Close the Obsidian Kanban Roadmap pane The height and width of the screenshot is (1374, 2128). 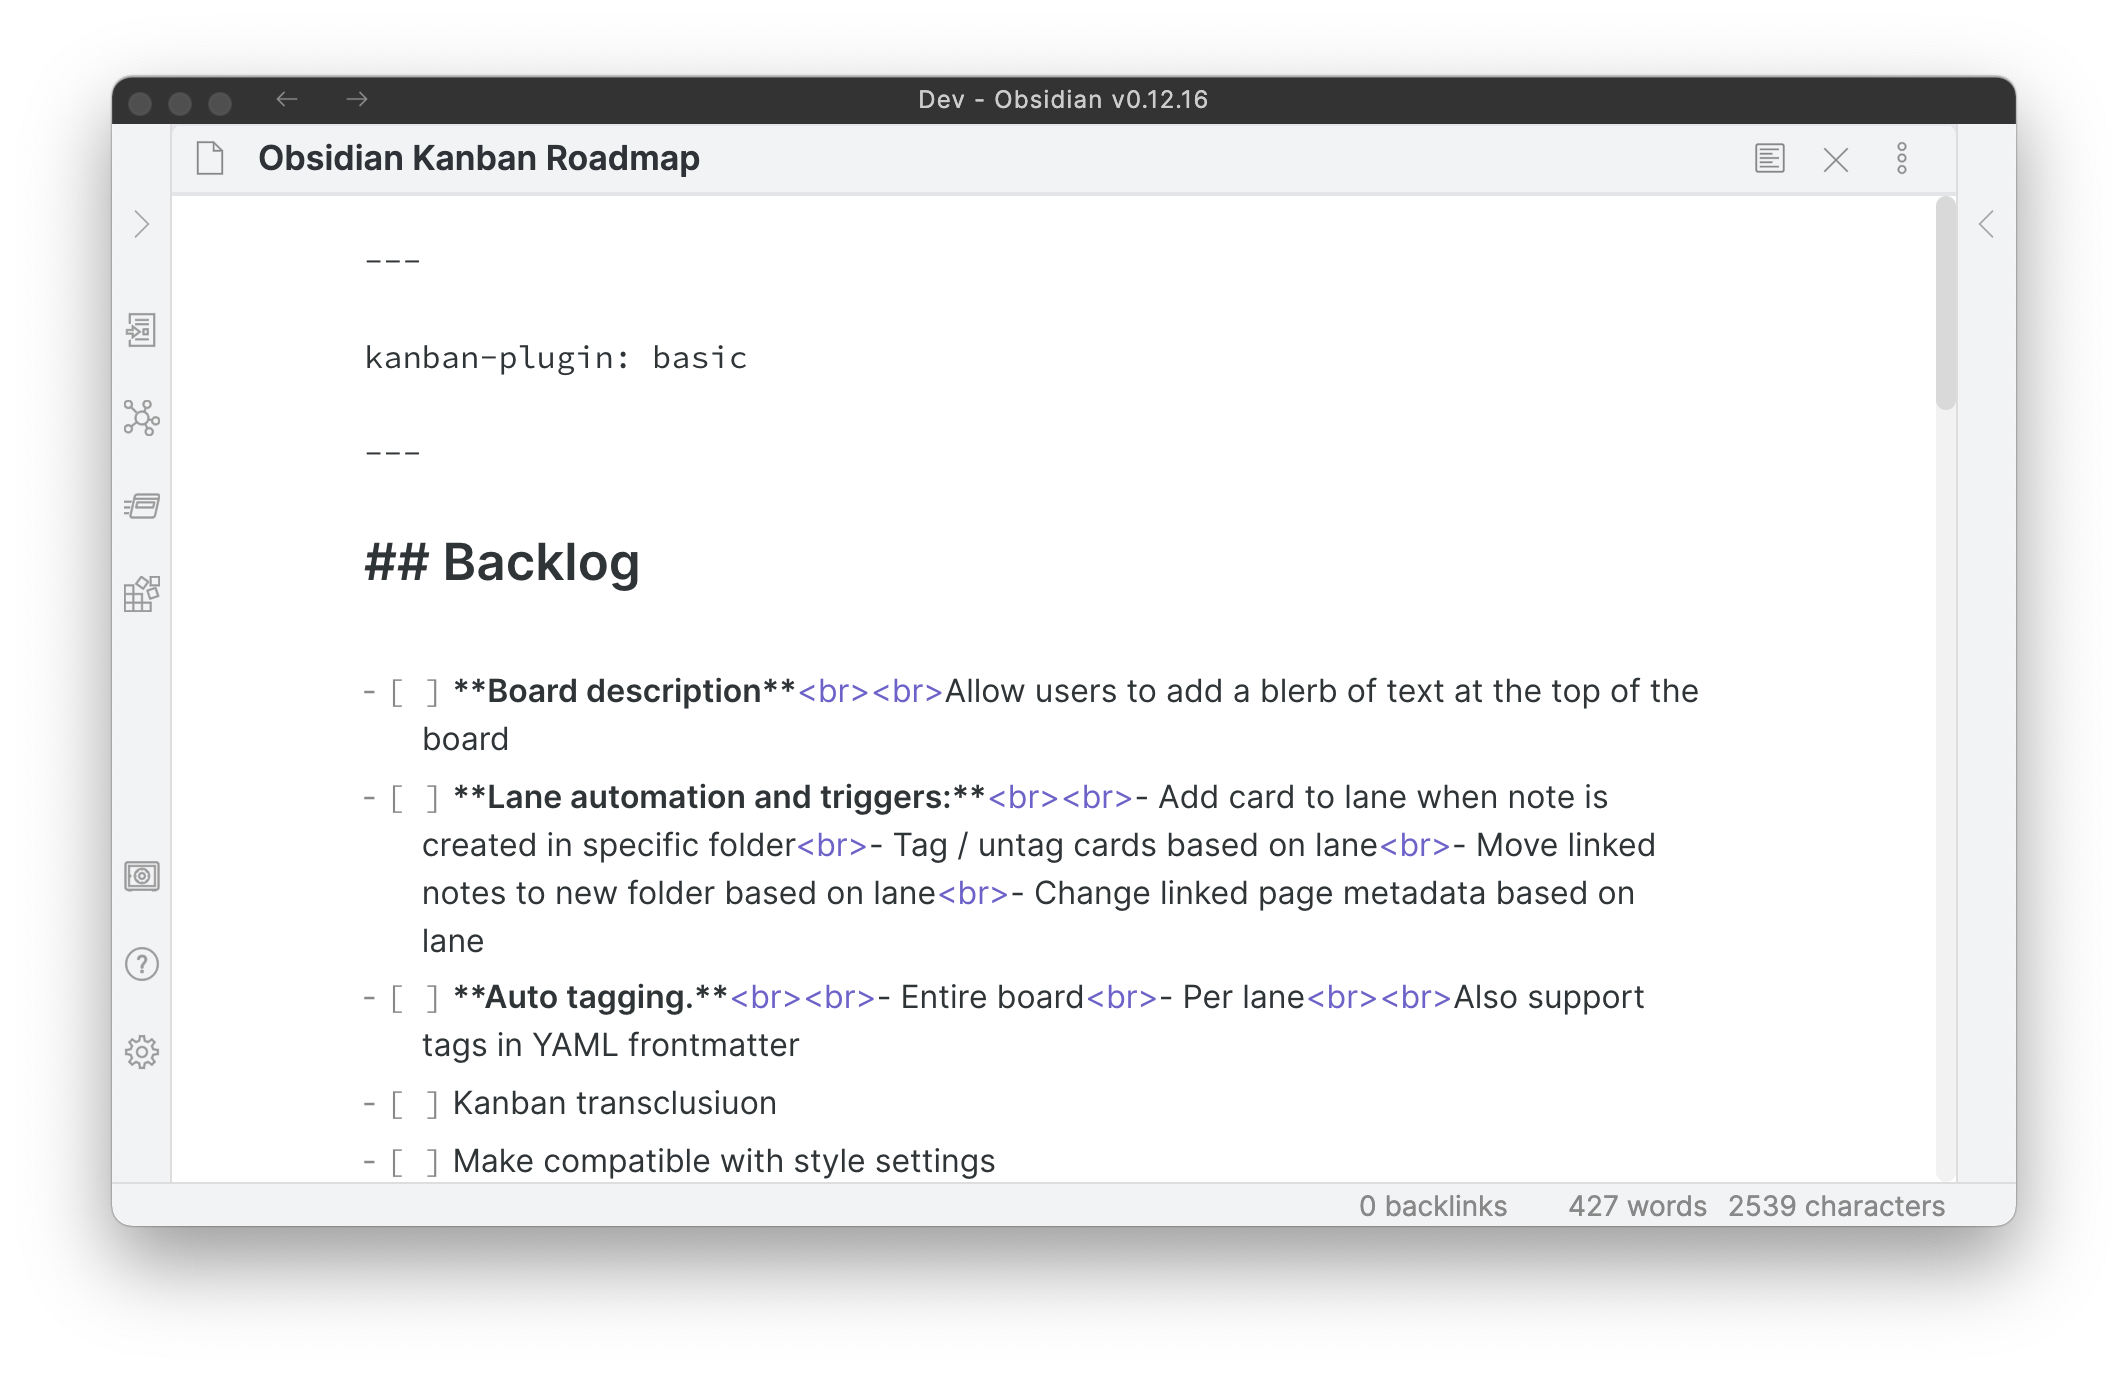tap(1836, 159)
